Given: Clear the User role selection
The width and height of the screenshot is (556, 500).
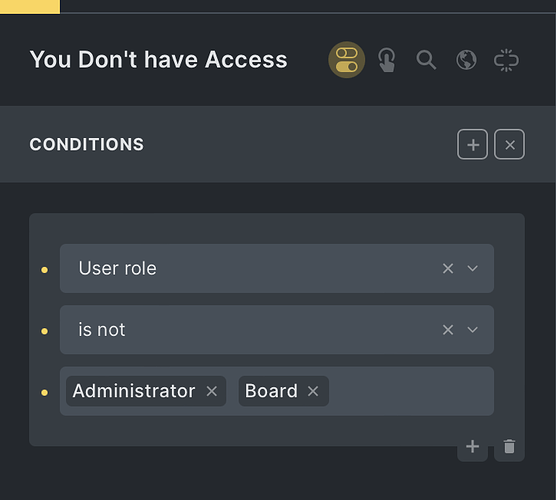Looking at the screenshot, I should click(x=448, y=268).
